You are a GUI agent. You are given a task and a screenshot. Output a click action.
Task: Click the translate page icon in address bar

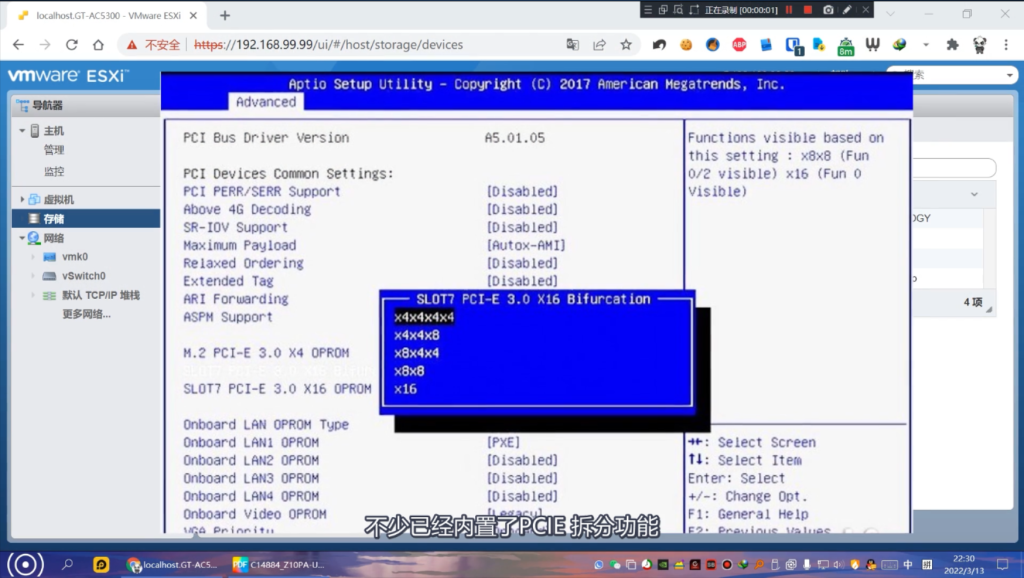pos(572,45)
